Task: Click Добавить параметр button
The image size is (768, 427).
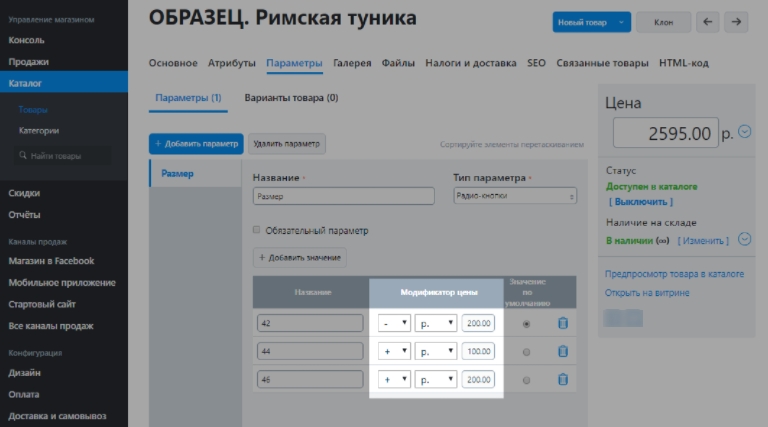Action: (x=196, y=144)
